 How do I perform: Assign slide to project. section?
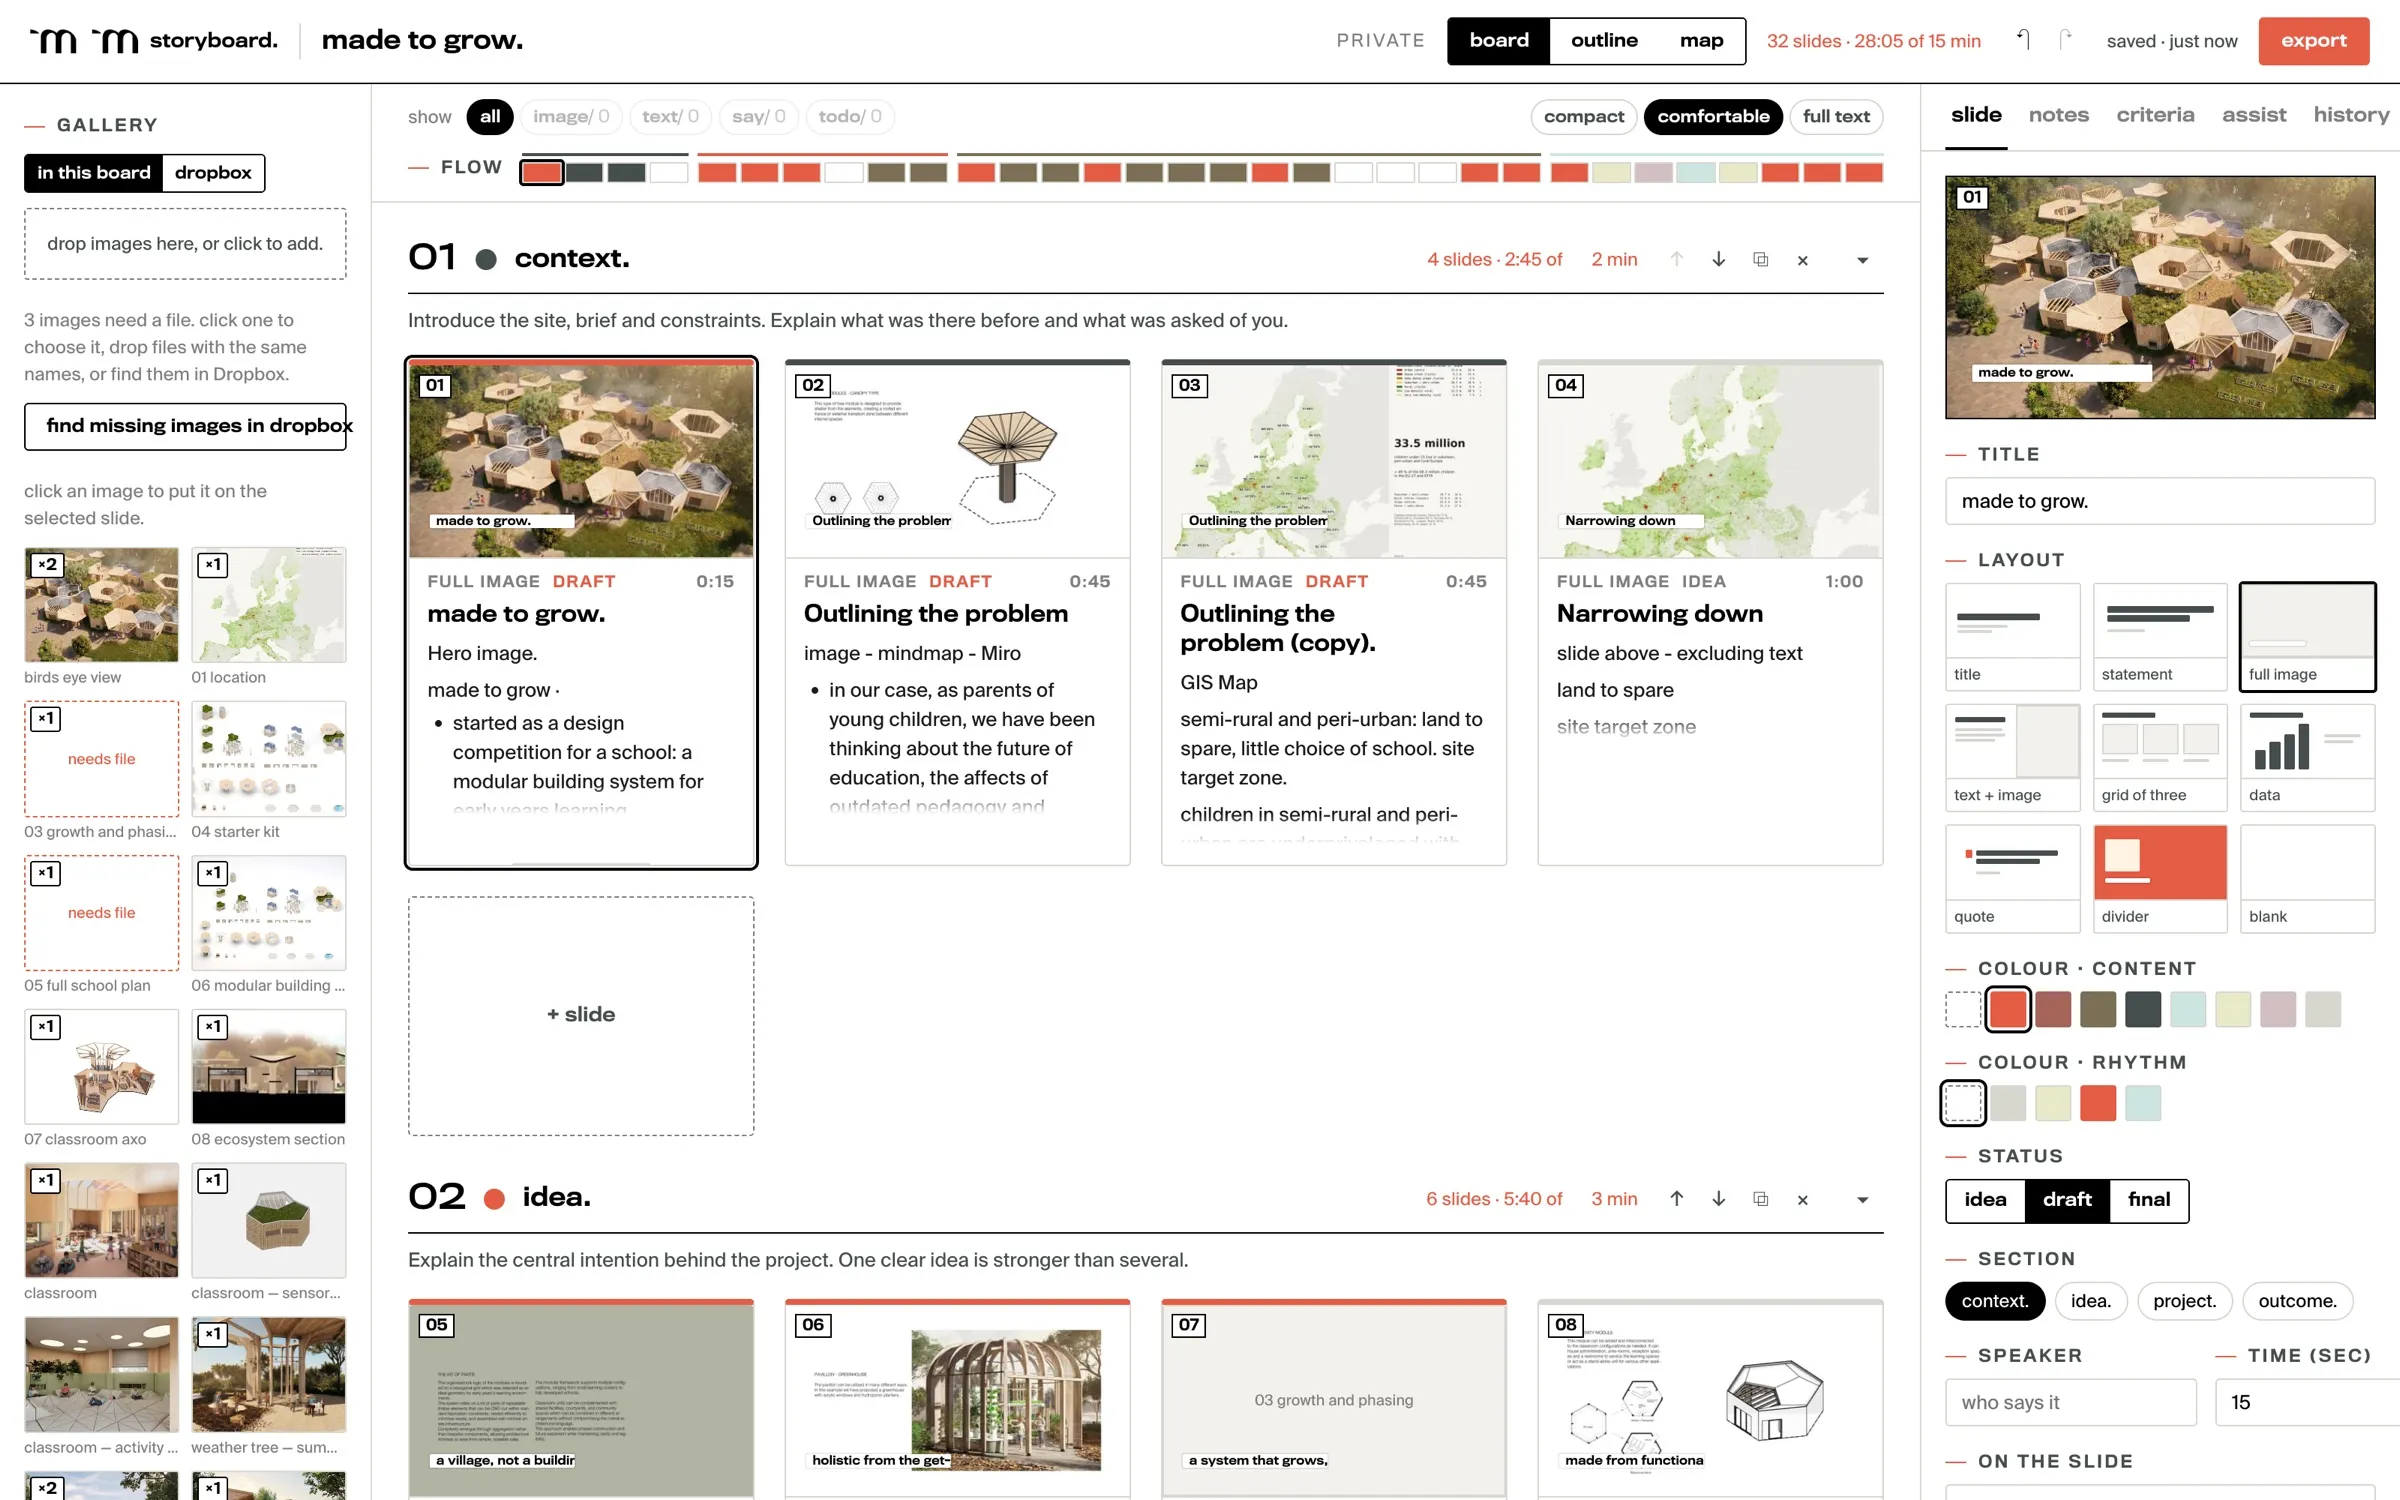(2184, 1301)
